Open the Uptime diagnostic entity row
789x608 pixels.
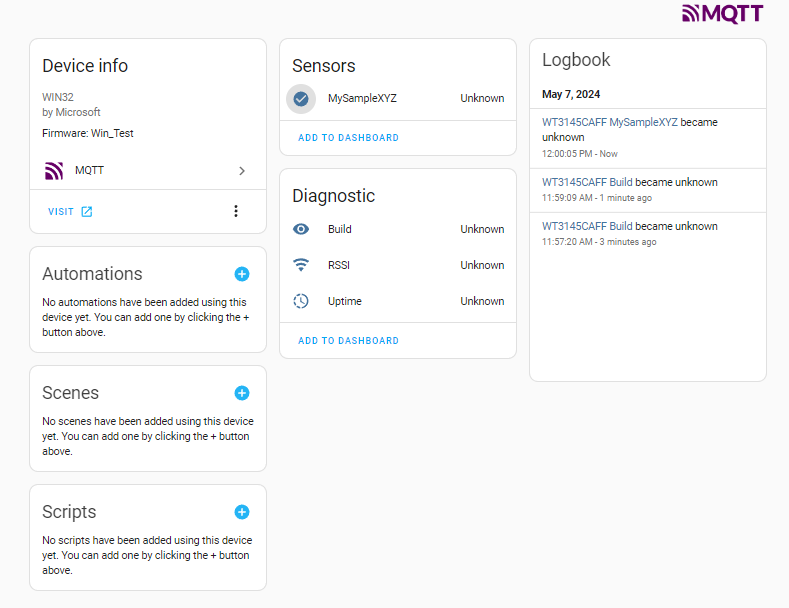pyautogui.click(x=398, y=301)
